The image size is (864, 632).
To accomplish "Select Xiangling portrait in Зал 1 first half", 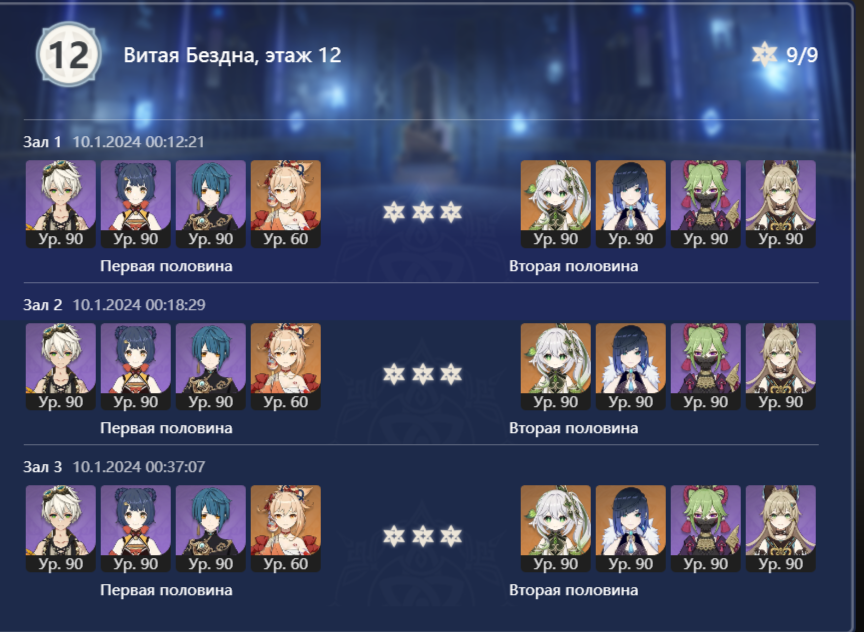I will (136, 204).
